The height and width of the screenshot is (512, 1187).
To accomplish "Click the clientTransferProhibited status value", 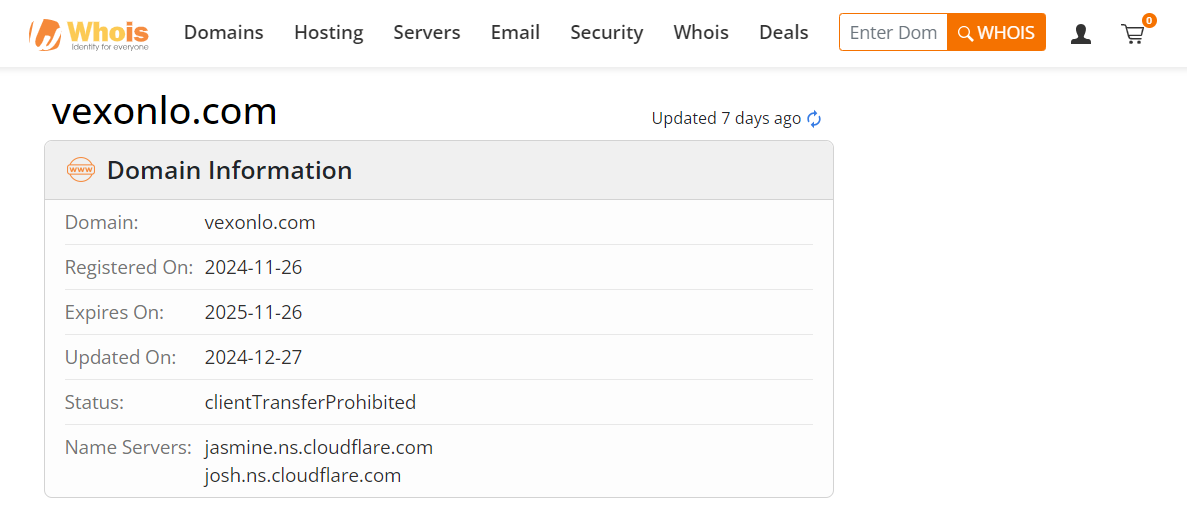I will click(x=310, y=403).
